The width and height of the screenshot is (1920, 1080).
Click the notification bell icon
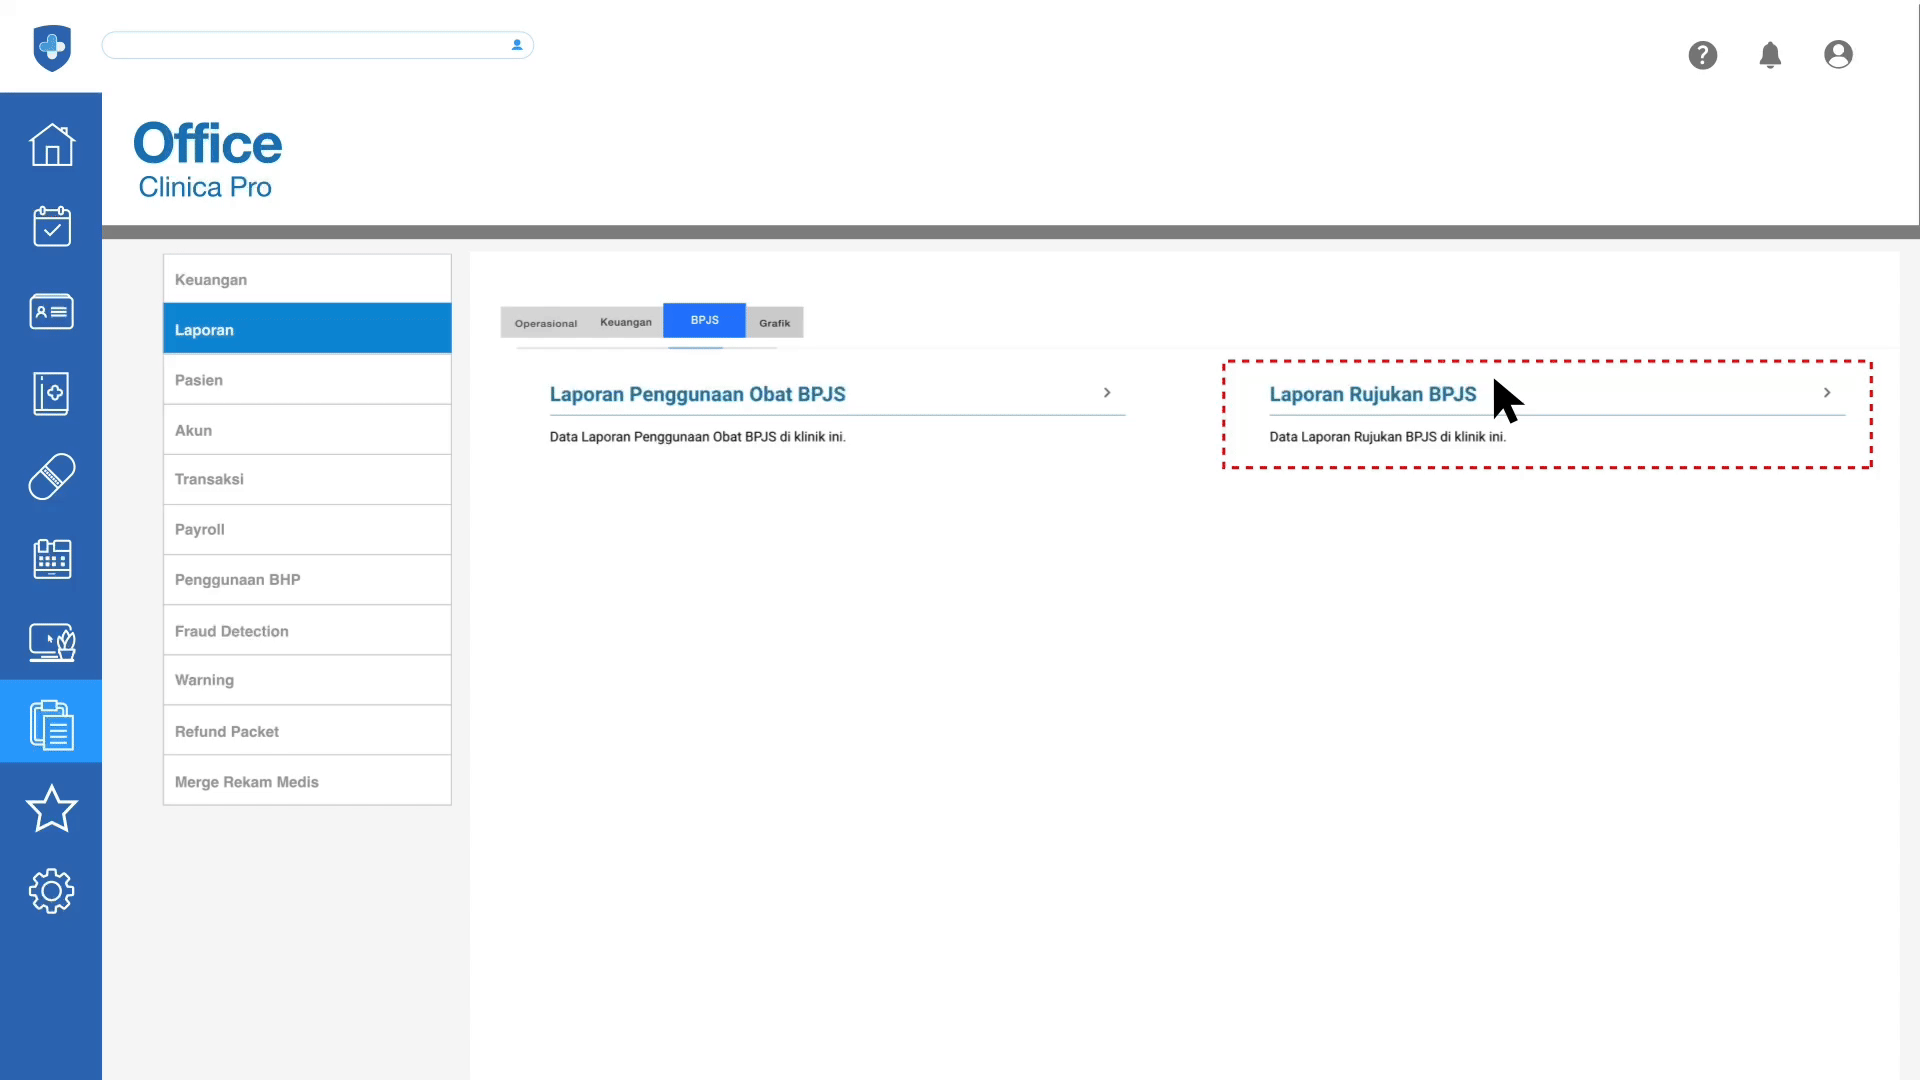click(1770, 55)
